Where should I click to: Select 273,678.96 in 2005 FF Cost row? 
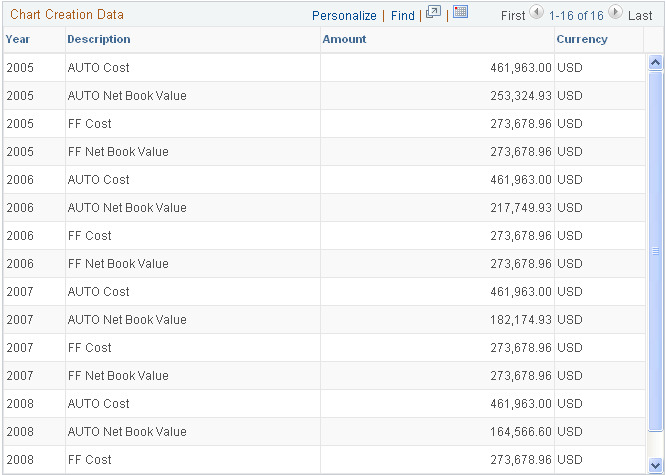coord(521,124)
